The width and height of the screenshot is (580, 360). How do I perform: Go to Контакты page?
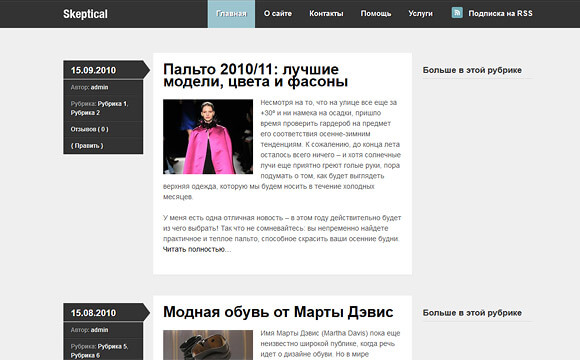coord(326,14)
